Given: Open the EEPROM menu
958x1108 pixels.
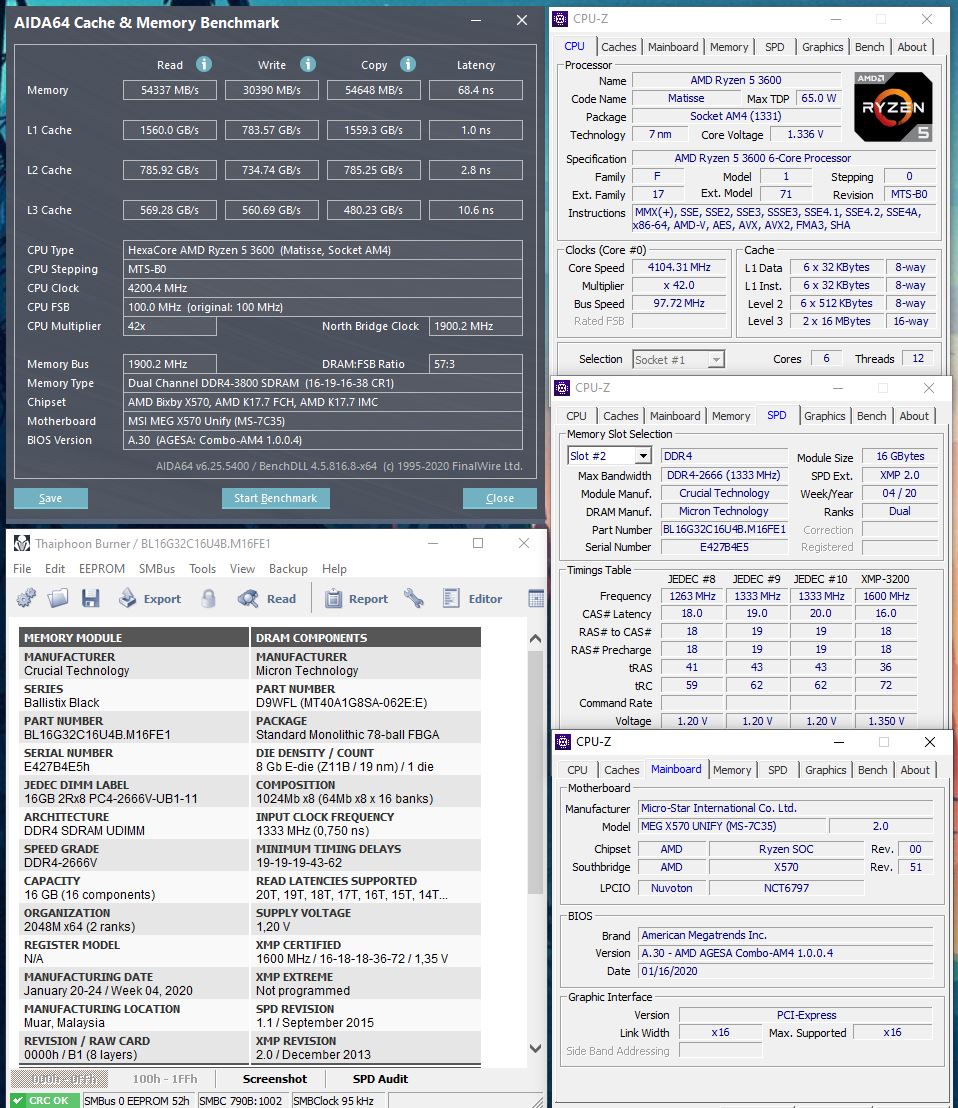Looking at the screenshot, I should [x=102, y=569].
